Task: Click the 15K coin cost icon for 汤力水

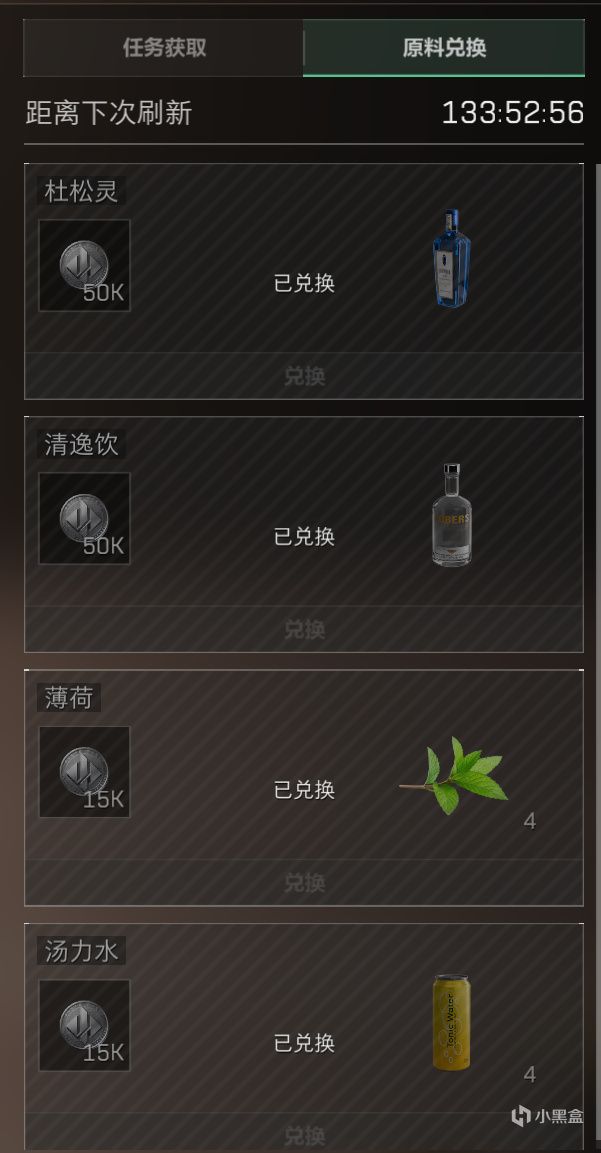Action: click(85, 1025)
